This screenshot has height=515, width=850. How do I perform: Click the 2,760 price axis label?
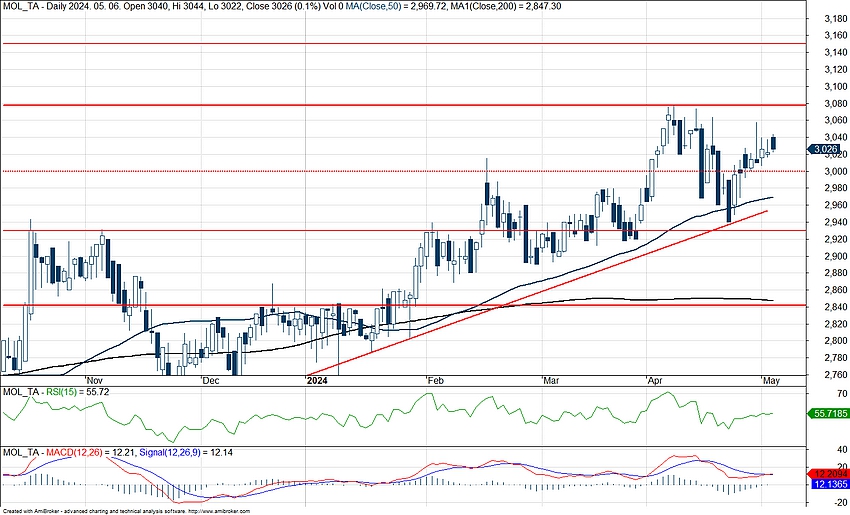coord(835,375)
